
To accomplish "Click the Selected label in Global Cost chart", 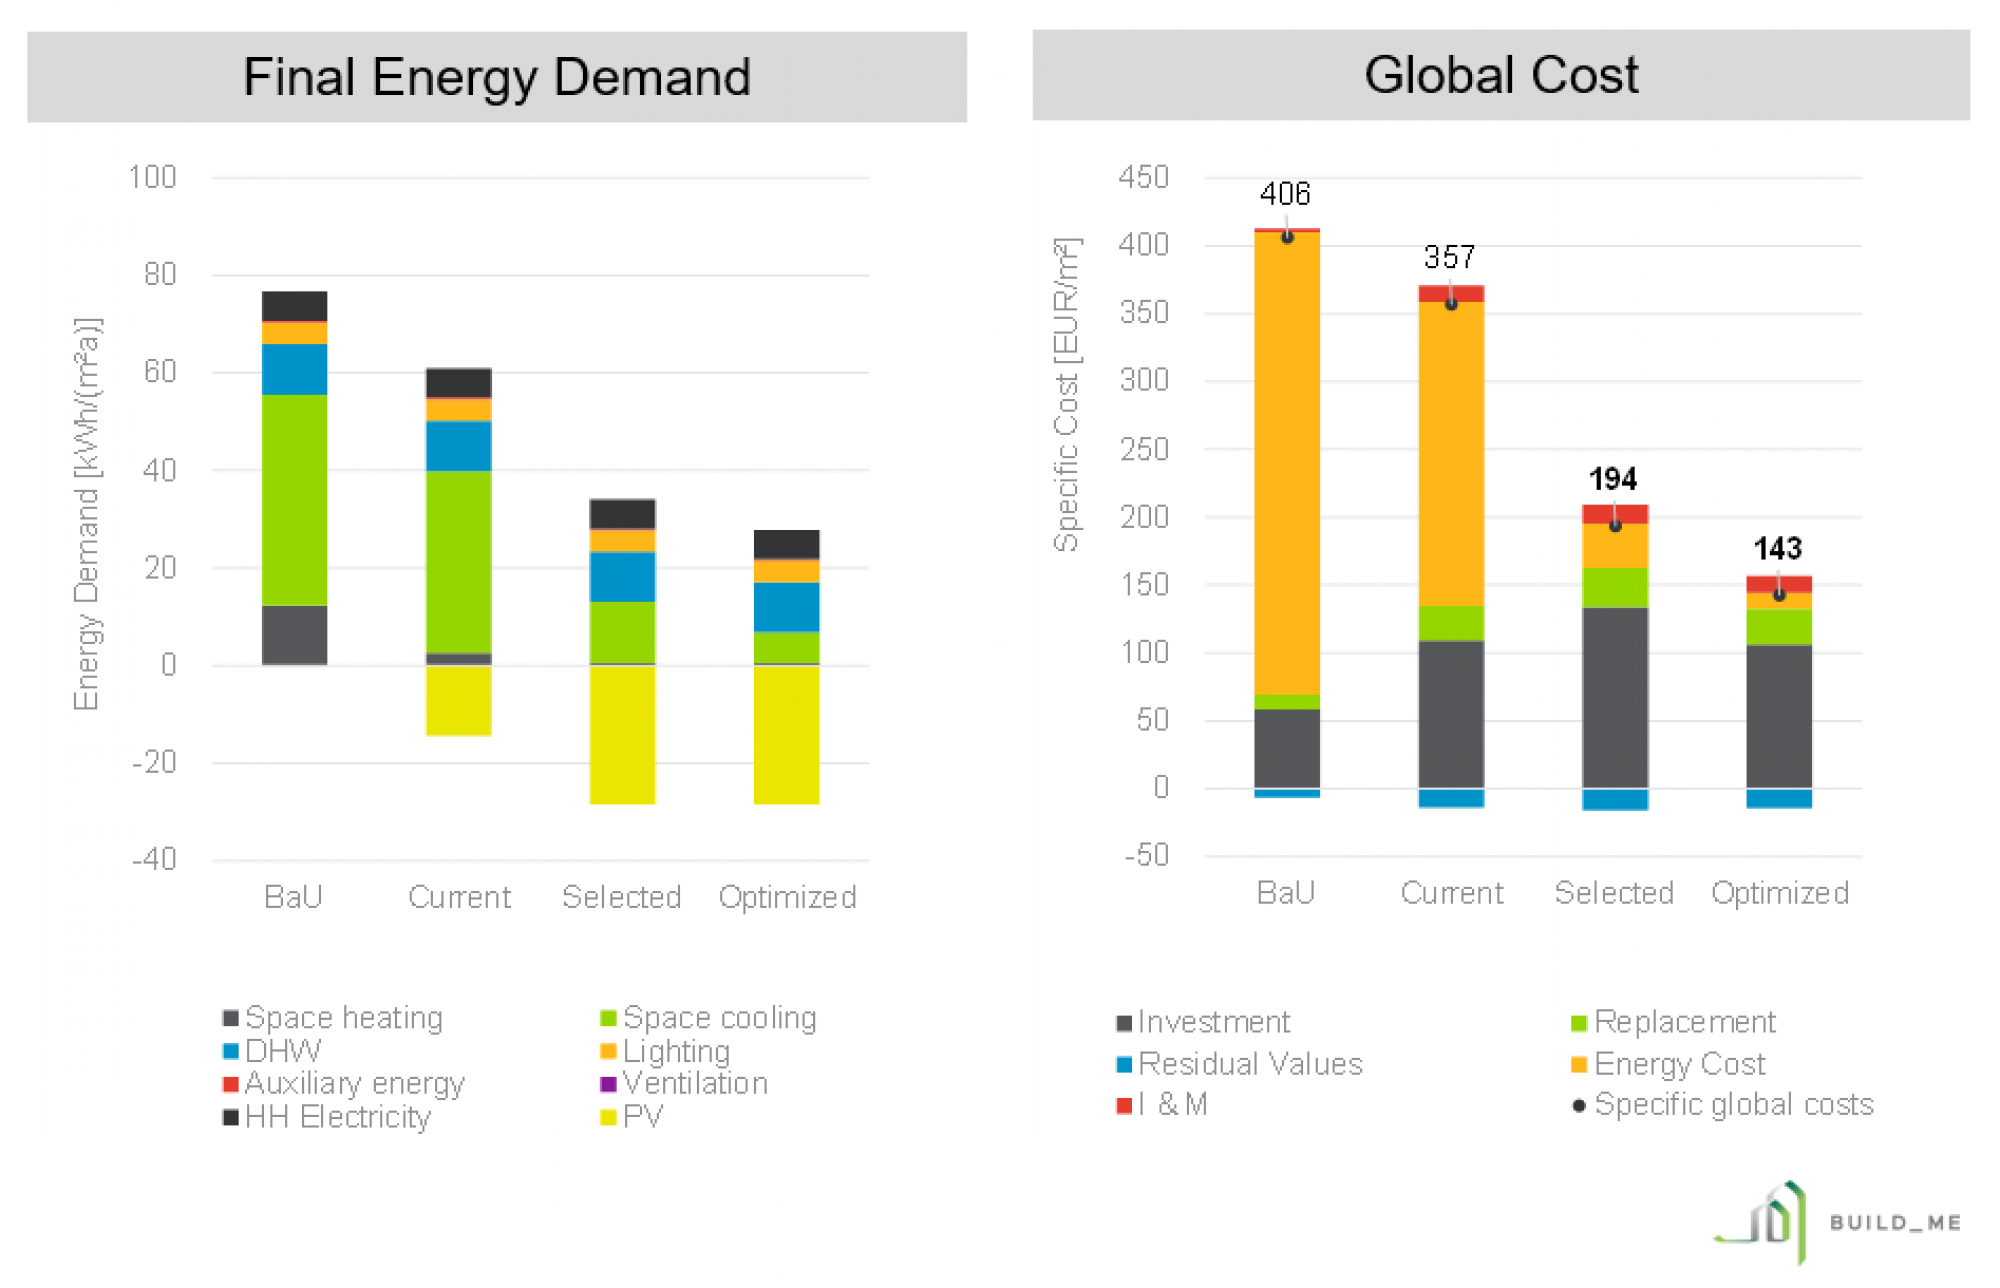I will coord(1614,893).
